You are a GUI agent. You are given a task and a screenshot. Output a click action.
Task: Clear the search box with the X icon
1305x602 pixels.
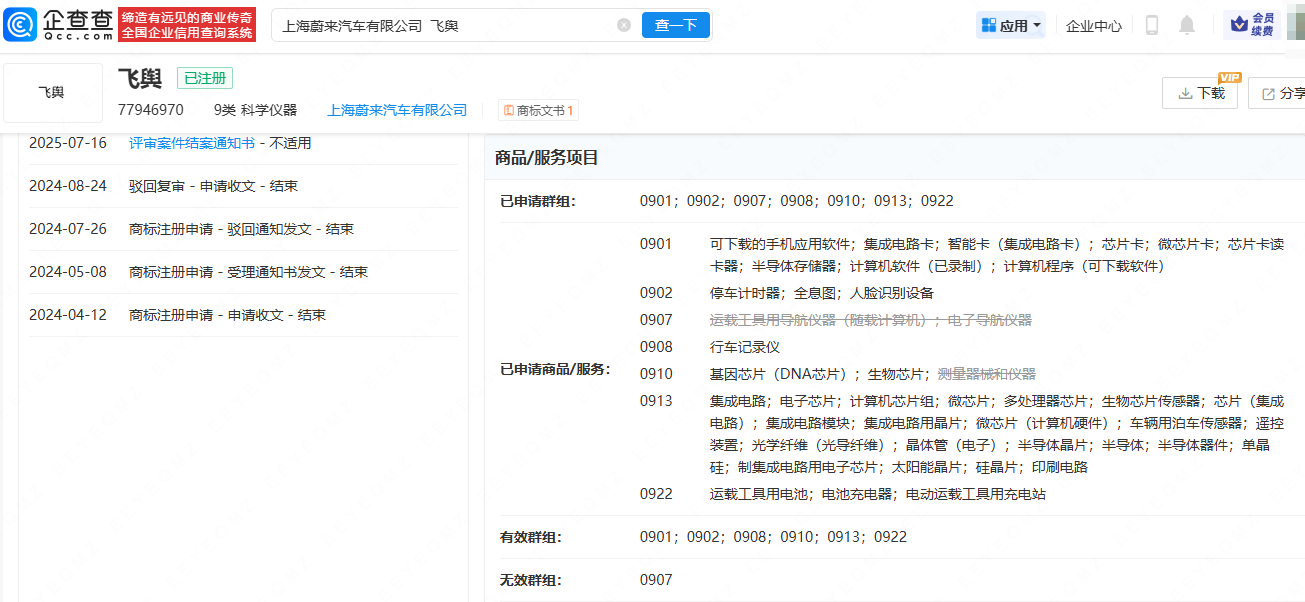click(624, 25)
